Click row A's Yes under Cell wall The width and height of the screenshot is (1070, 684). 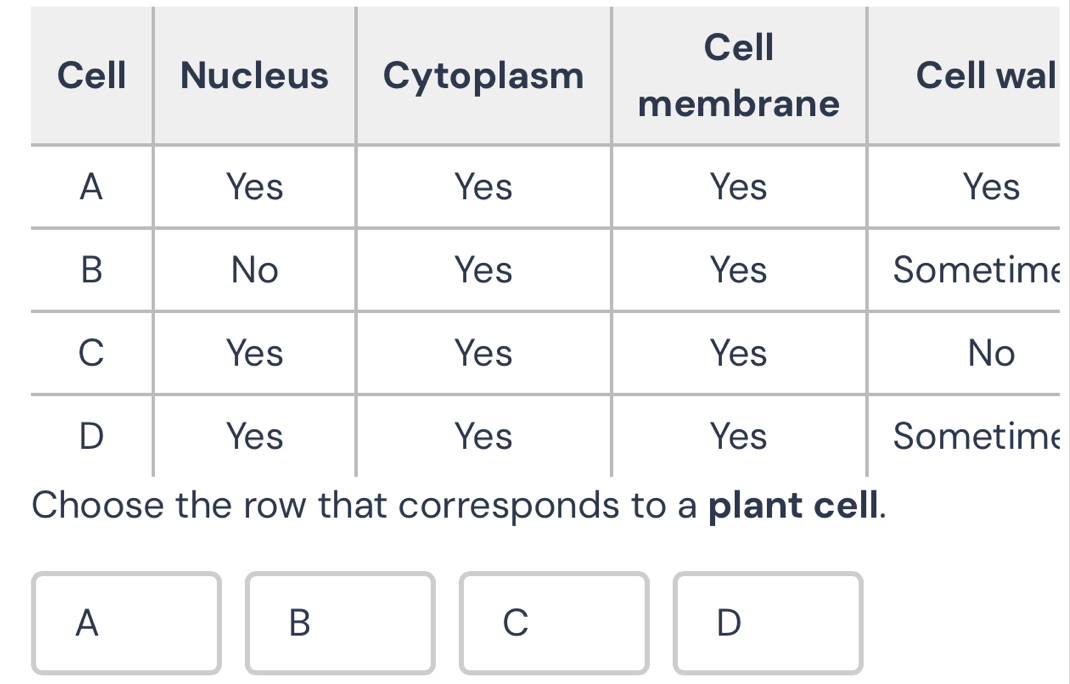(990, 187)
